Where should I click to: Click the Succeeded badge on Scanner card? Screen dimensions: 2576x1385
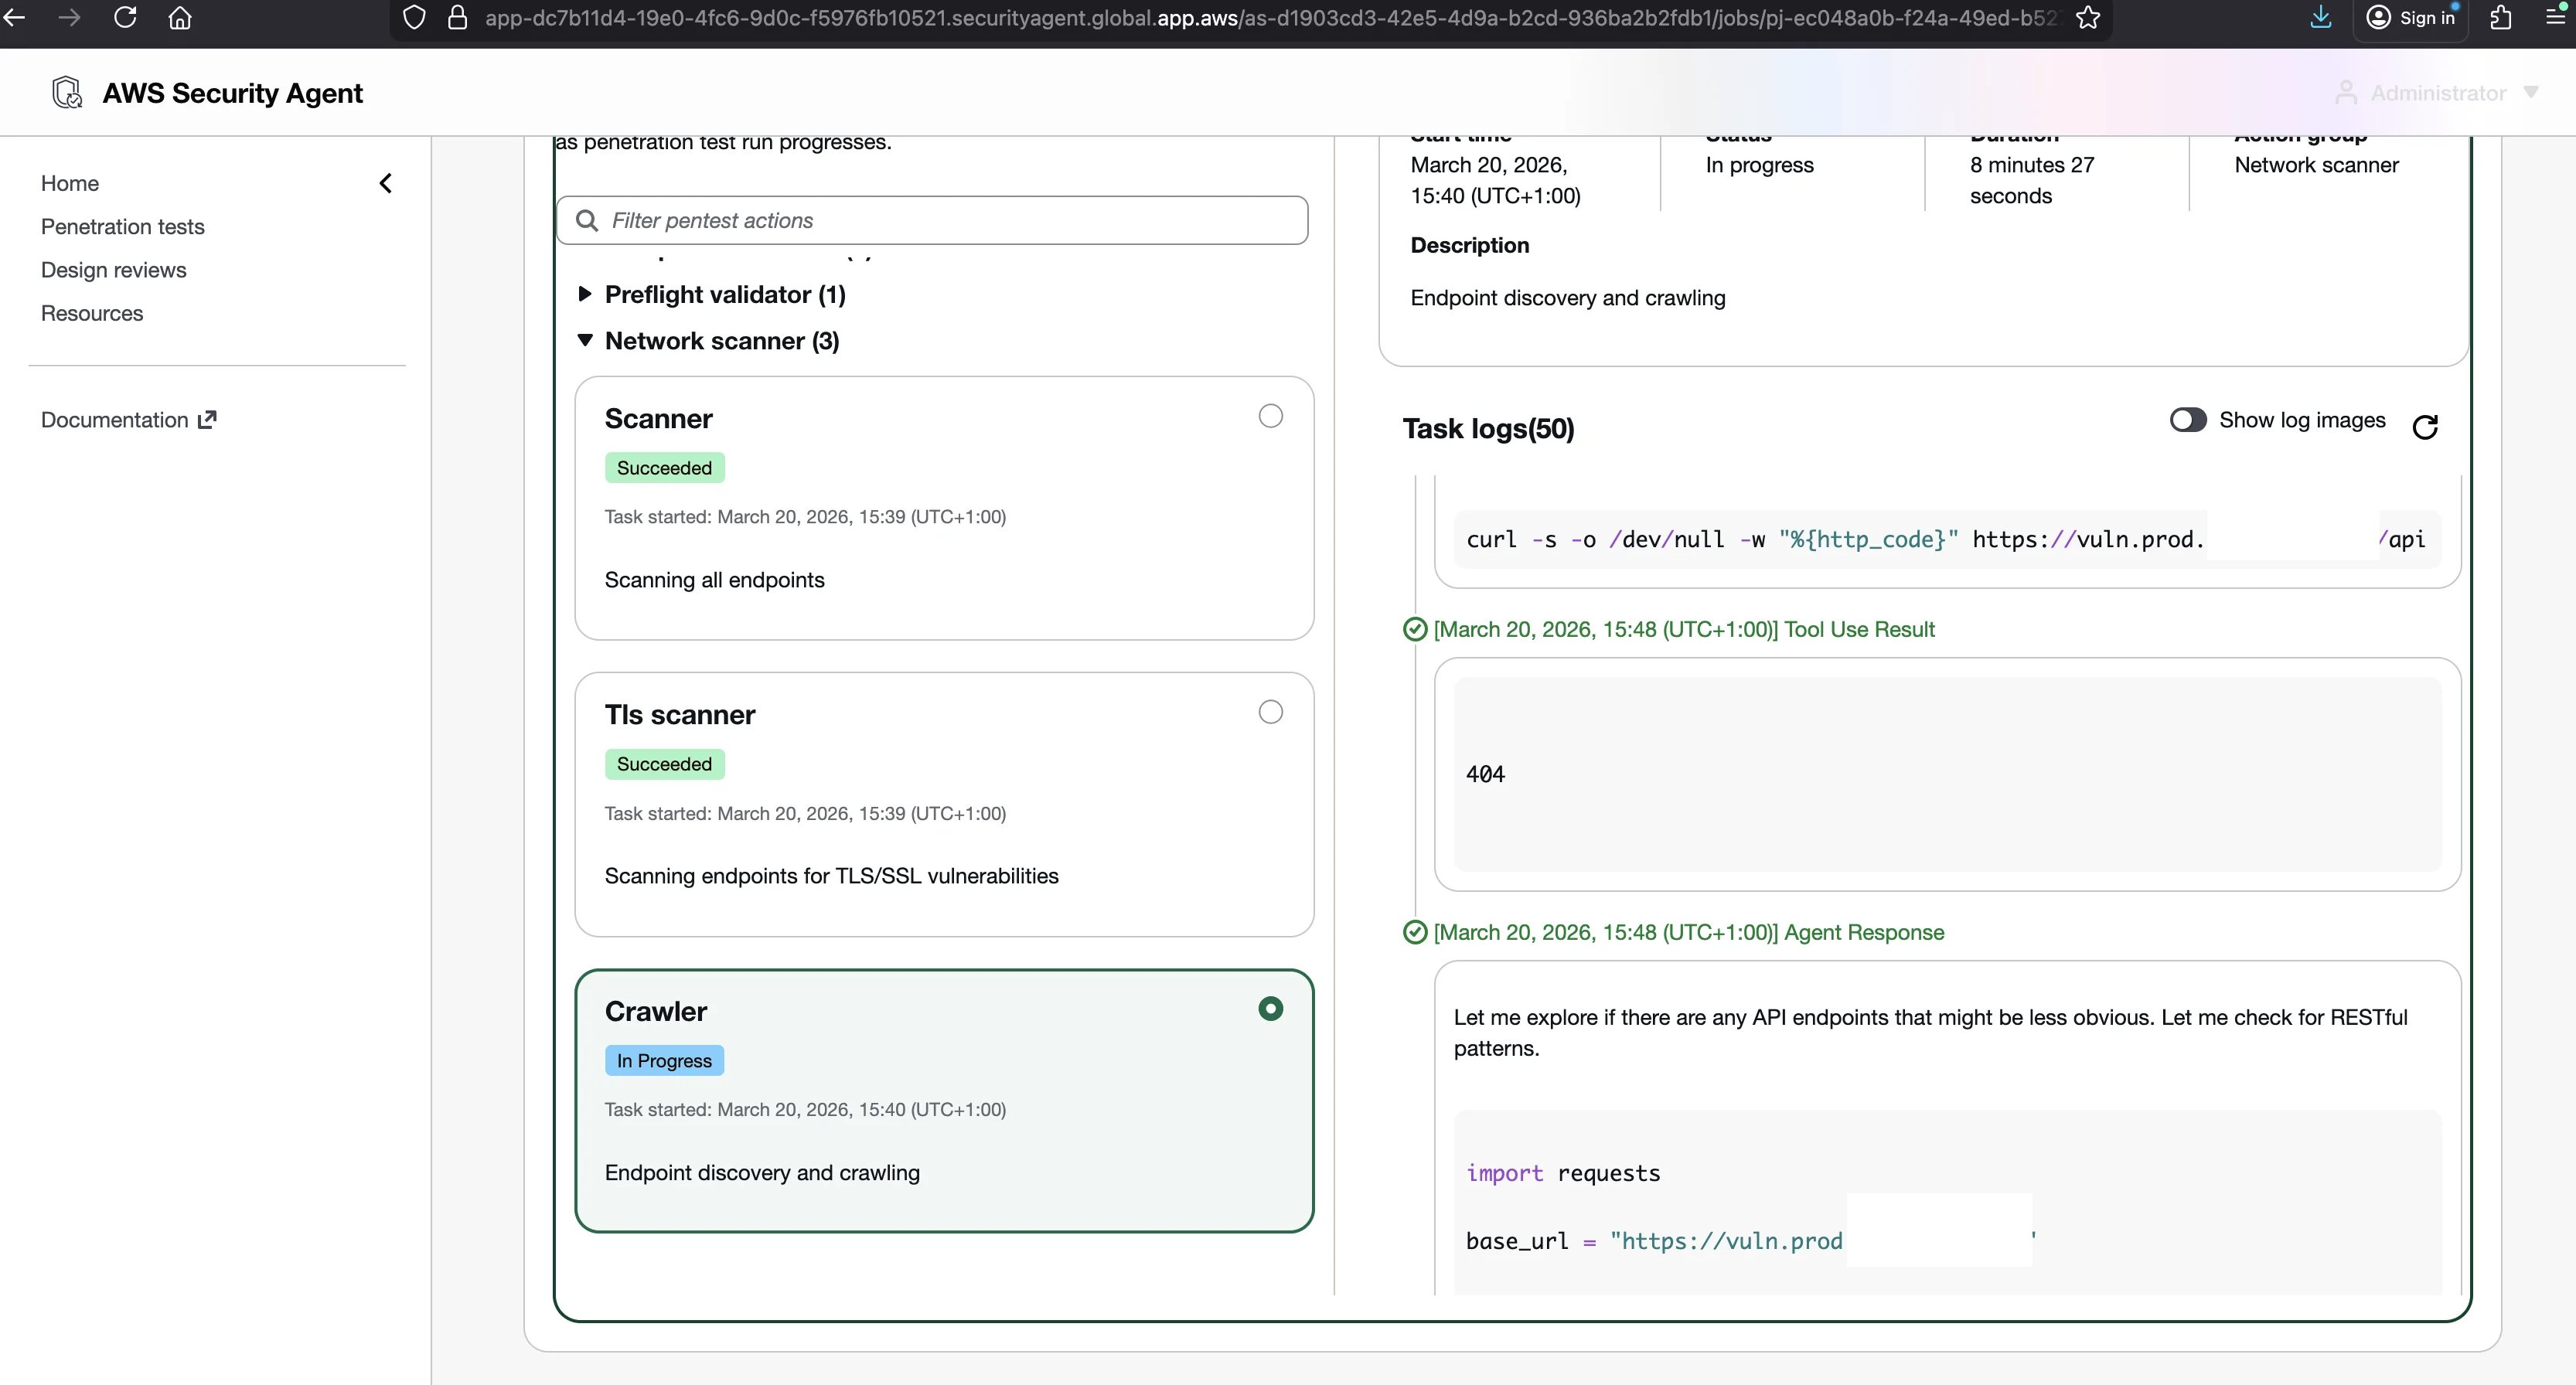coord(664,468)
